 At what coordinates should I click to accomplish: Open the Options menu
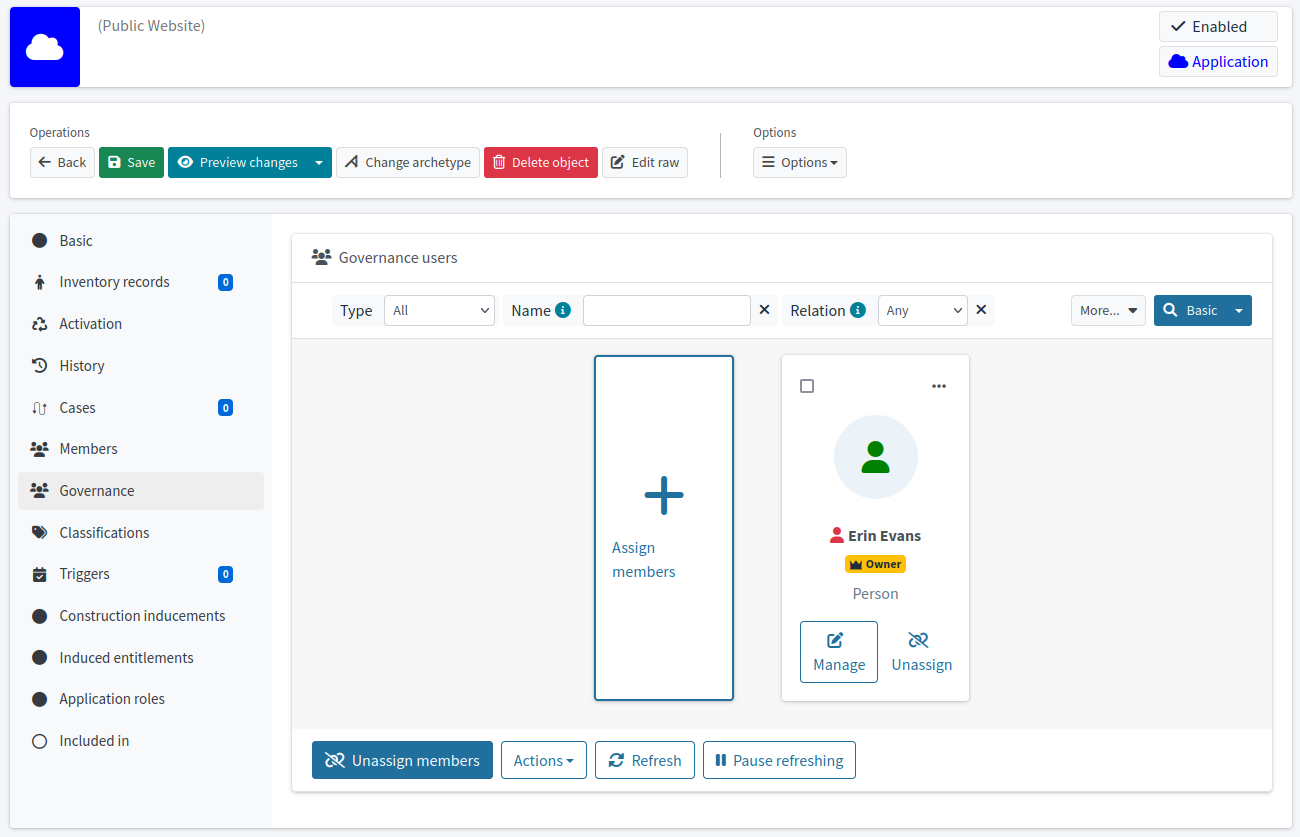point(800,162)
